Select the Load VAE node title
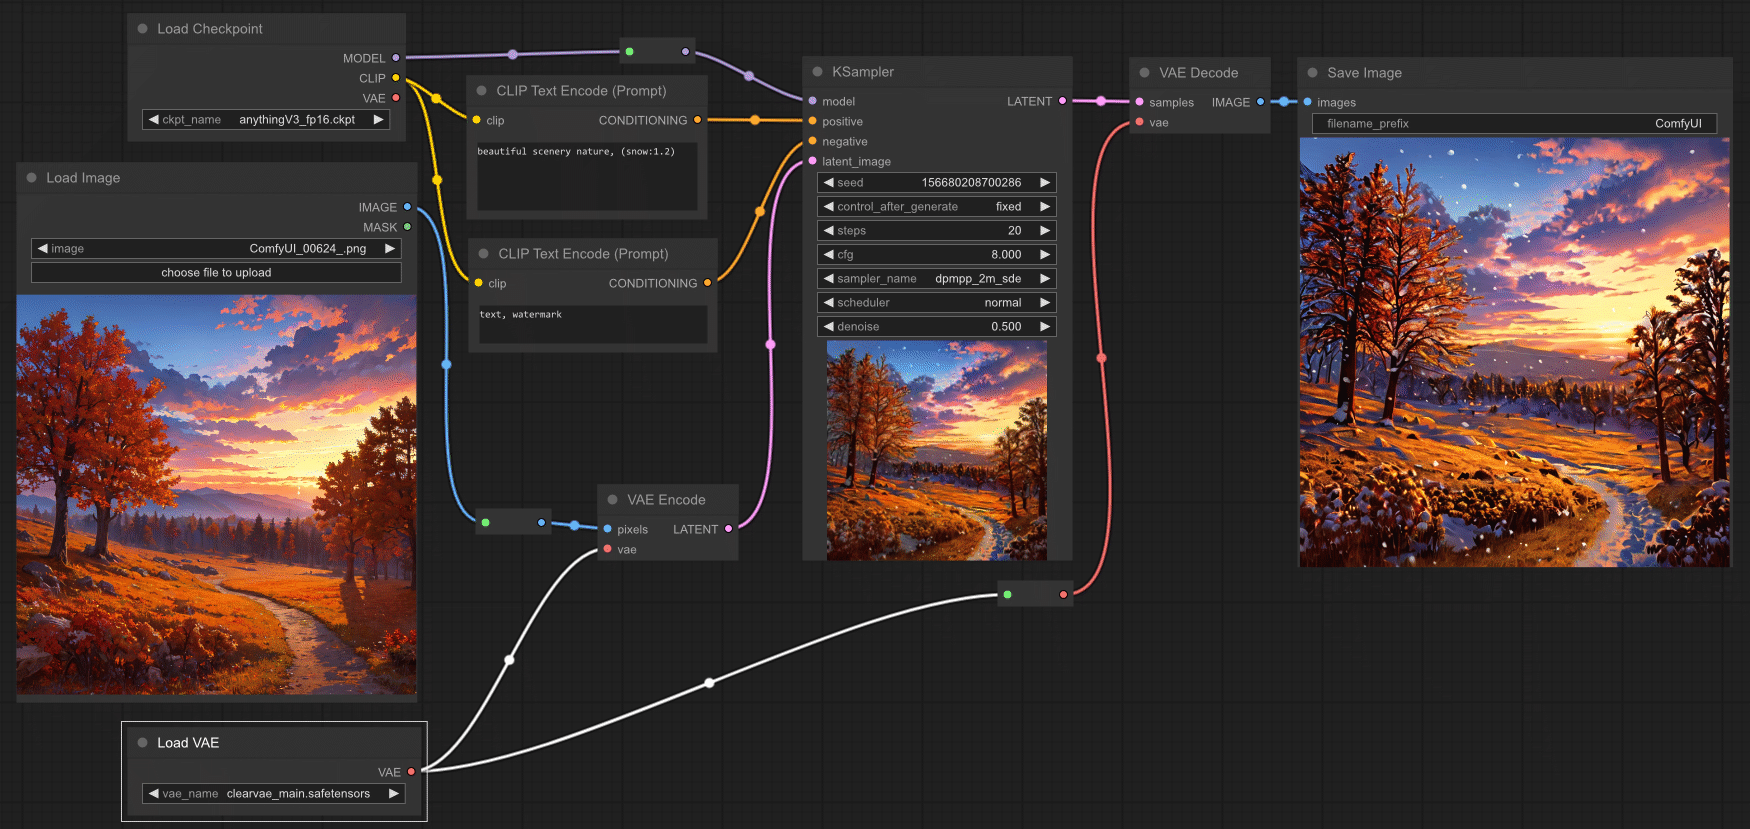This screenshot has width=1750, height=829. [188, 743]
